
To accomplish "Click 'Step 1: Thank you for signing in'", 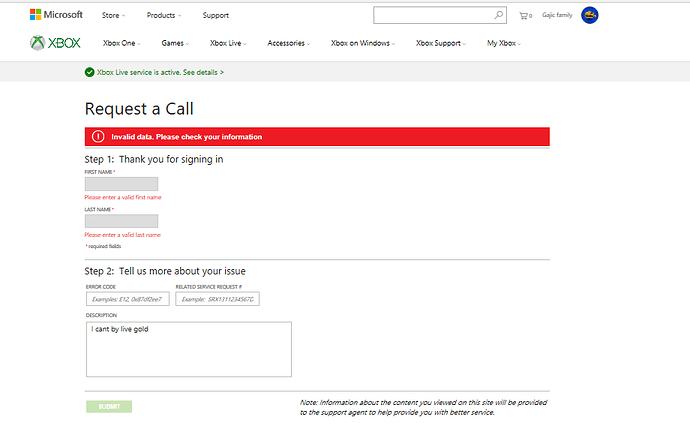I will [154, 159].
